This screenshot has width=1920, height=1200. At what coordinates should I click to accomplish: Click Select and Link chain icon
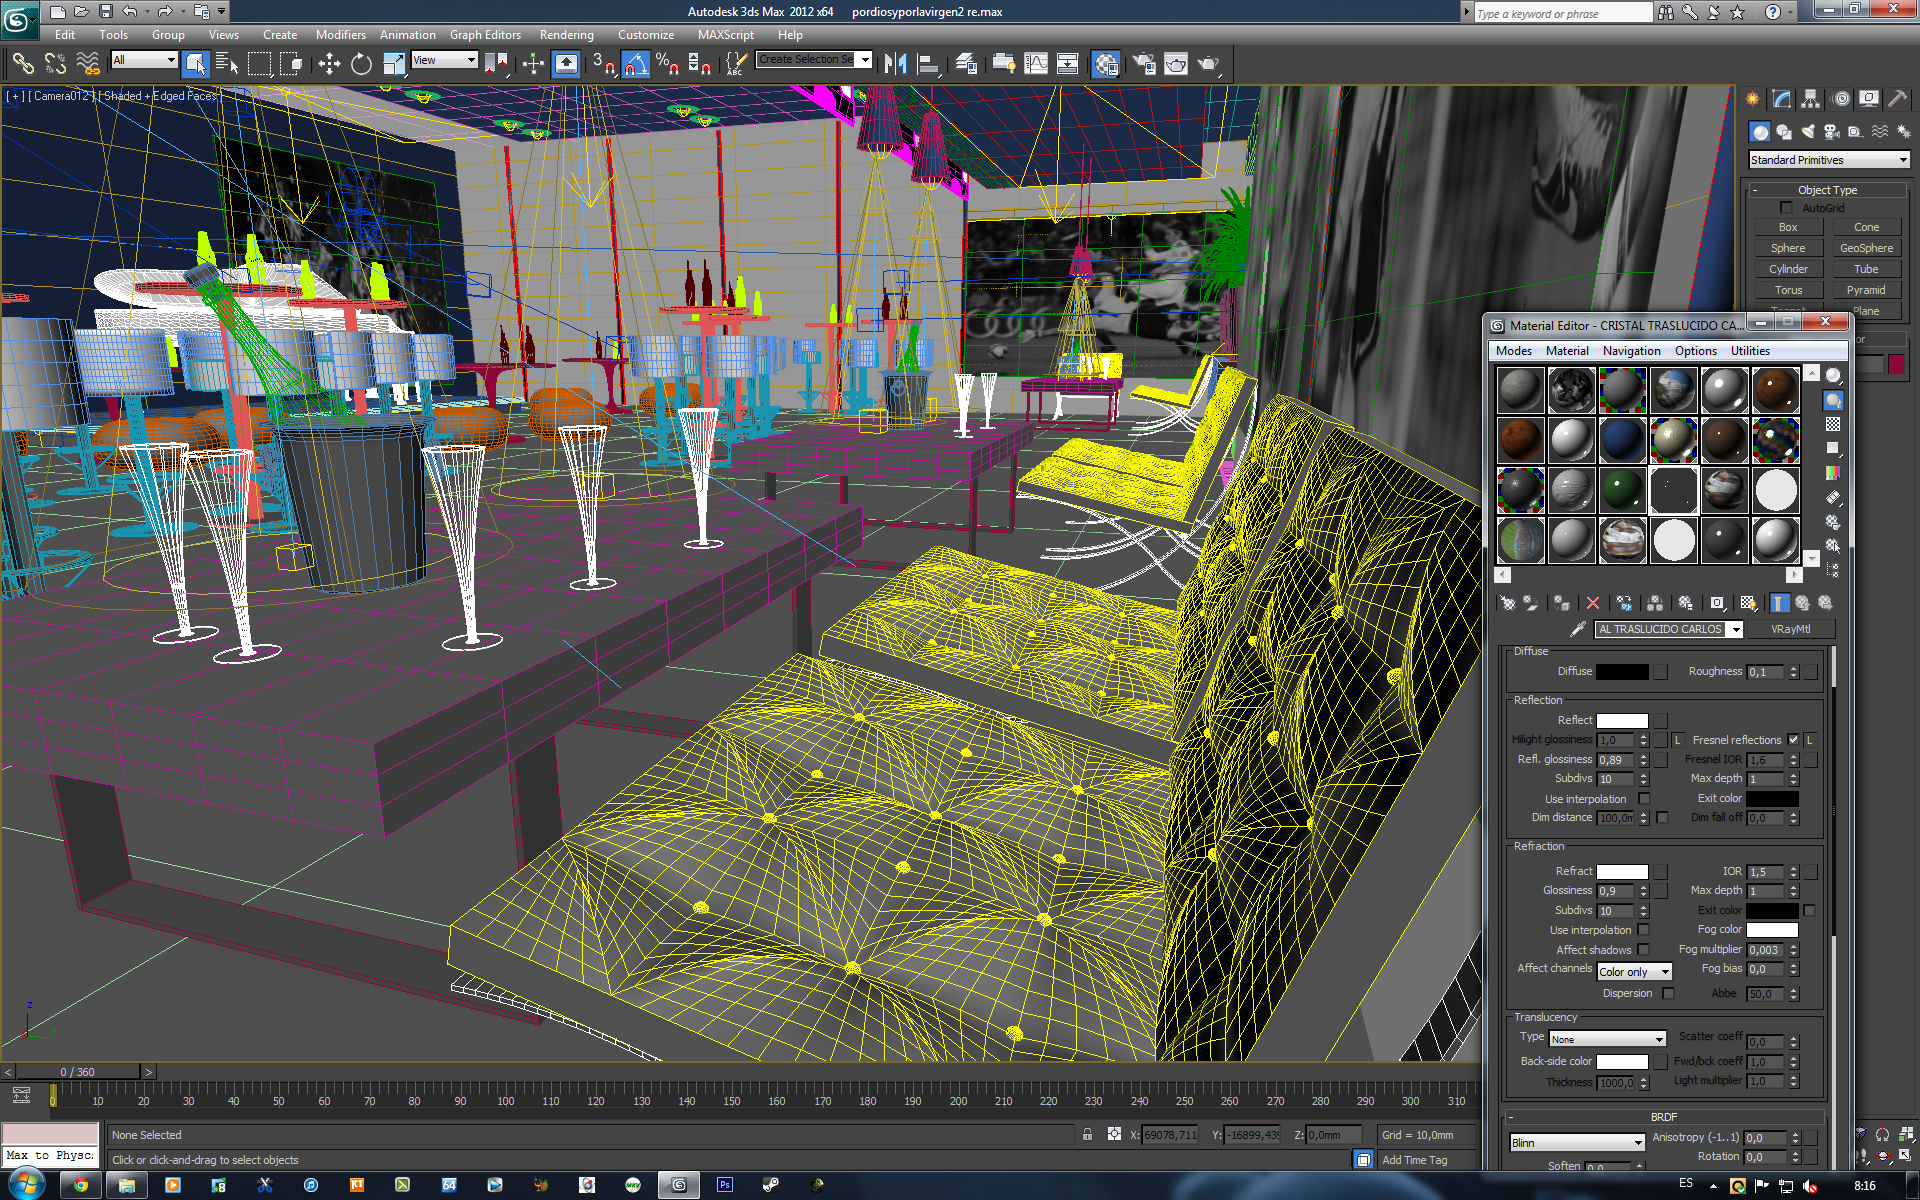pyautogui.click(x=22, y=65)
